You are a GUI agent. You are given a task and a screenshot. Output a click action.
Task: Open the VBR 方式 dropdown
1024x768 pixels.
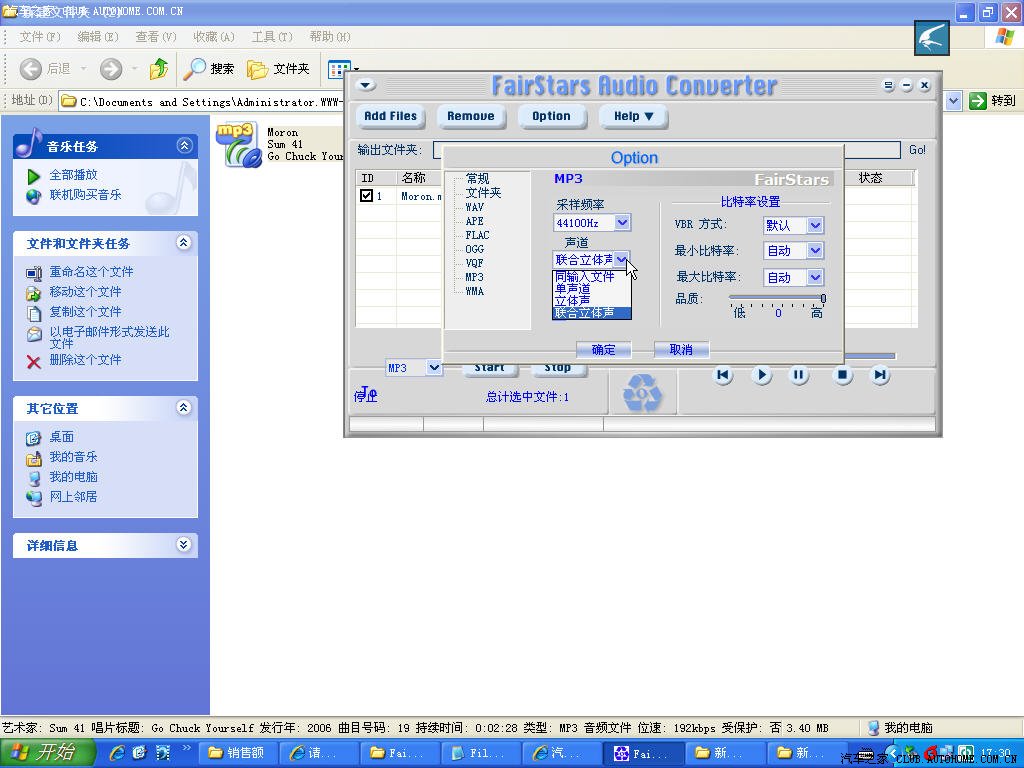(815, 225)
